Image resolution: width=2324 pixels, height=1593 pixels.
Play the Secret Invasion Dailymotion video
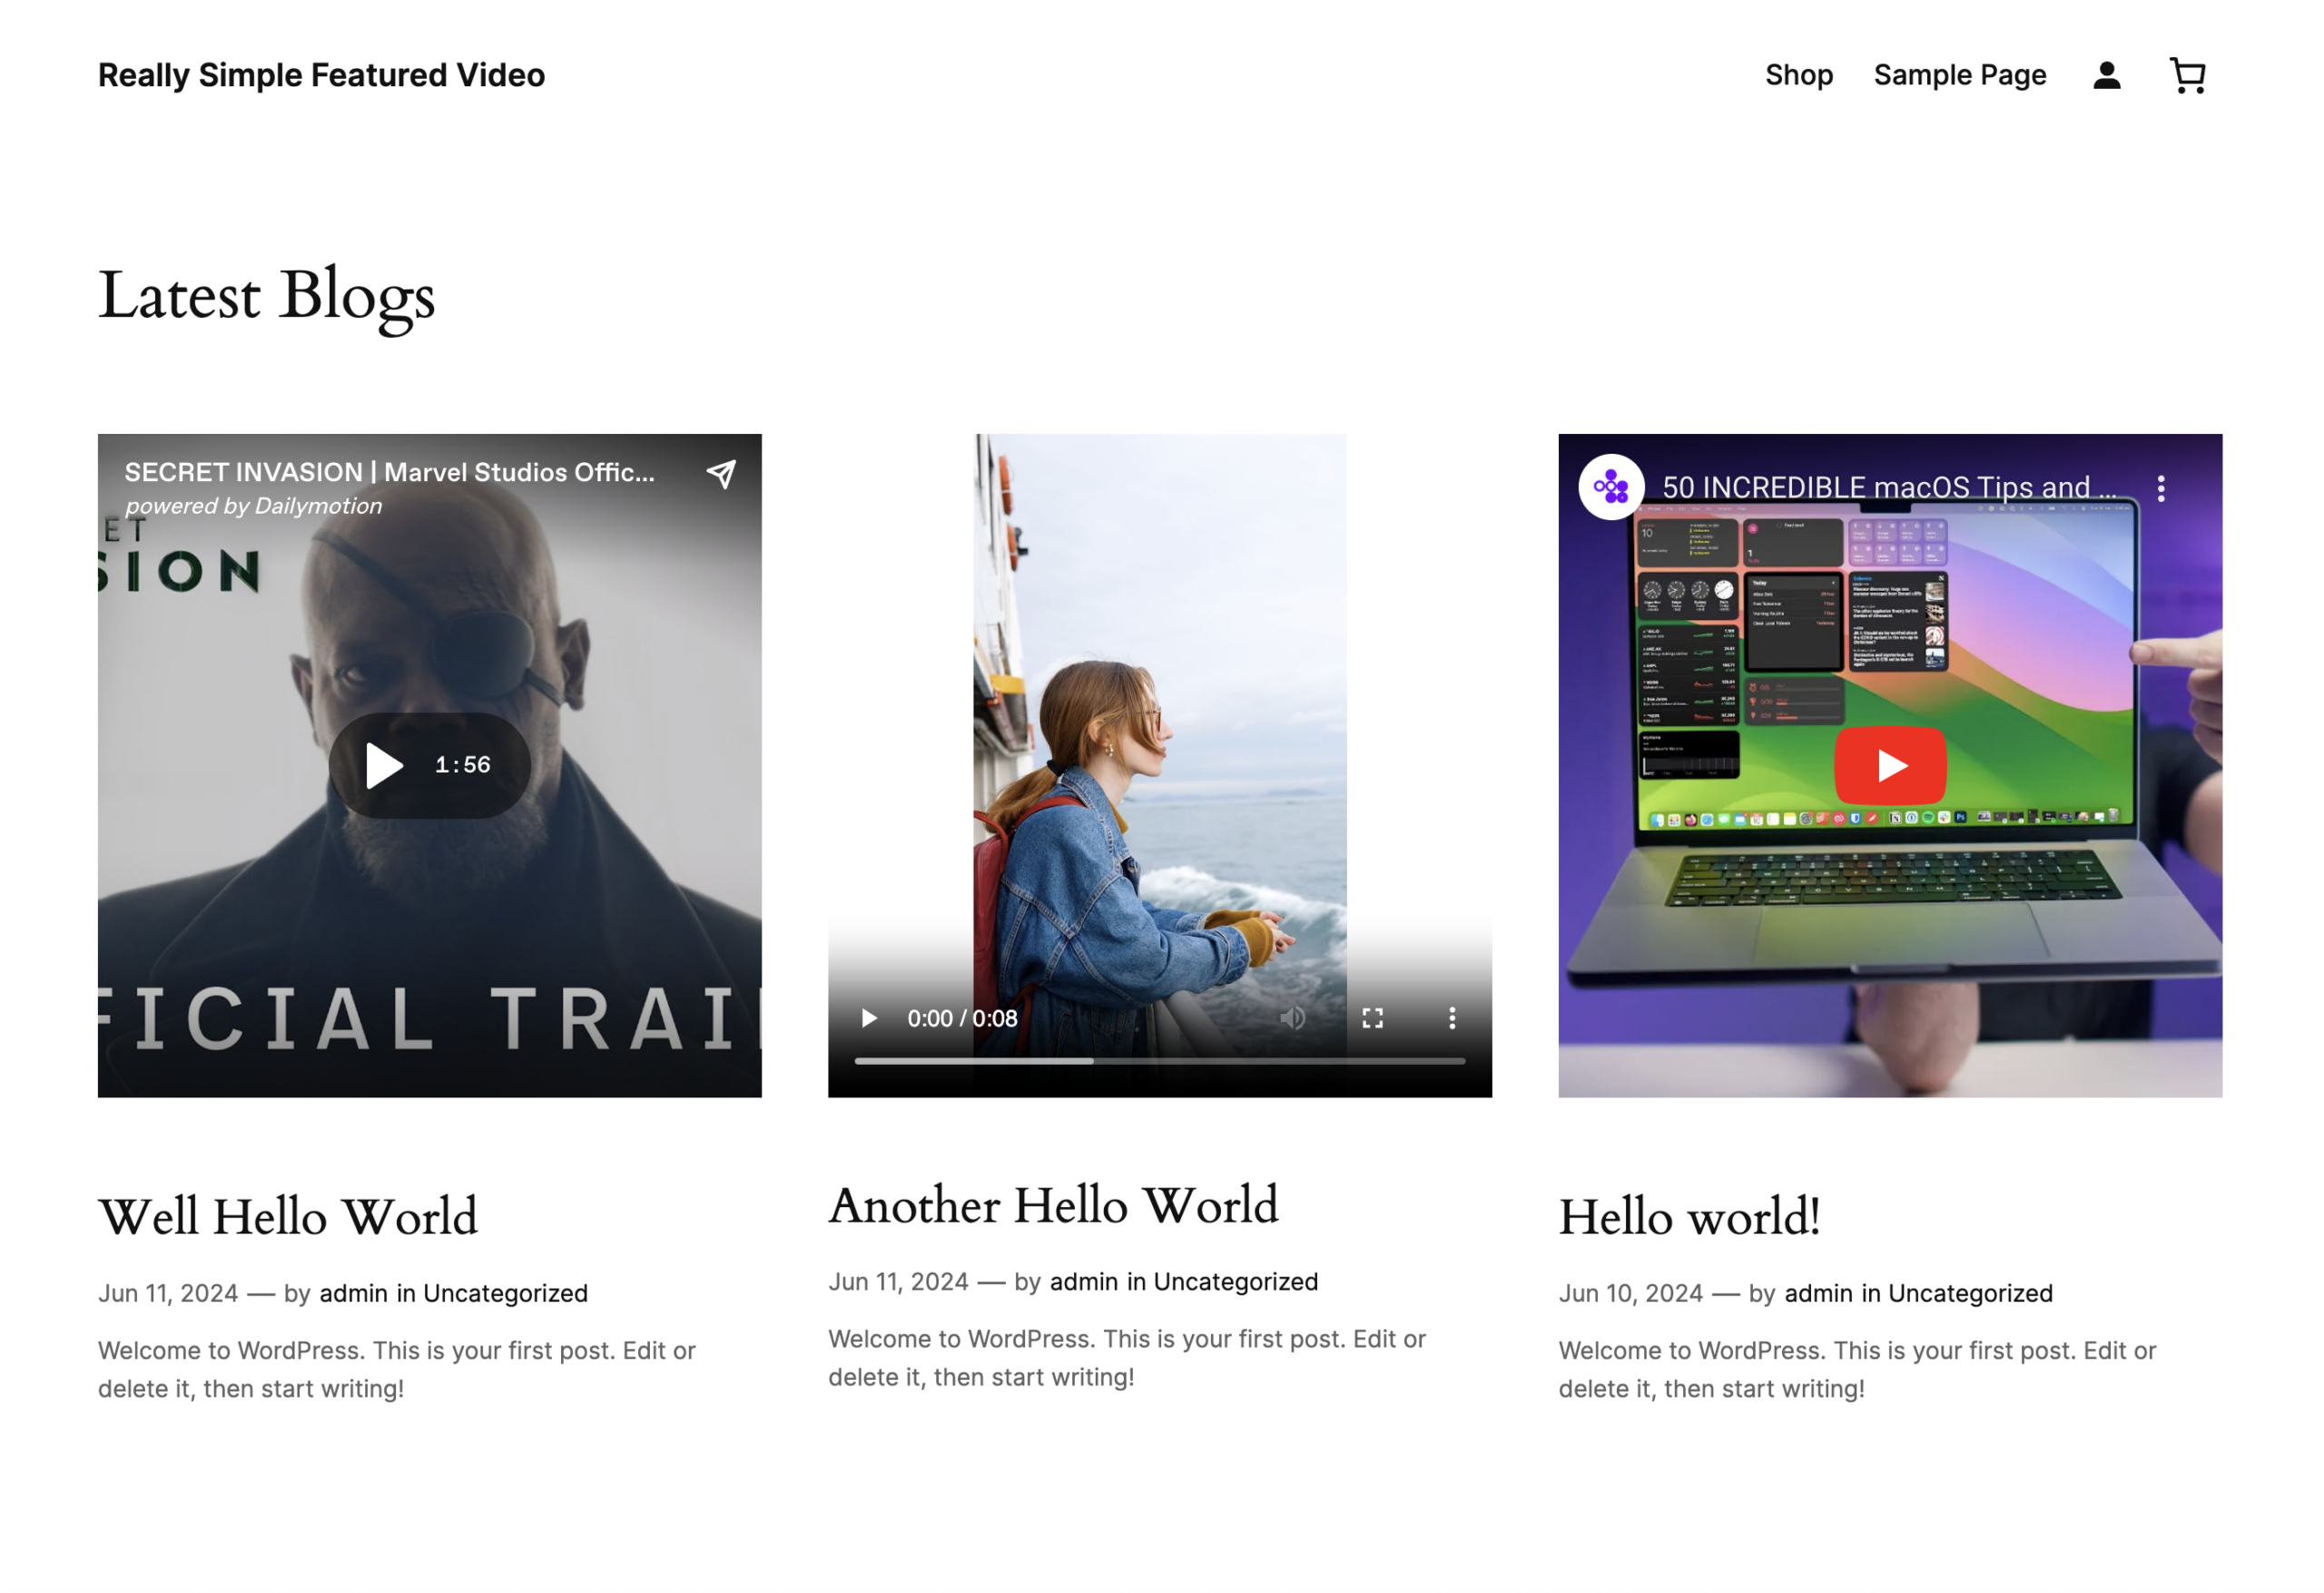(x=430, y=765)
